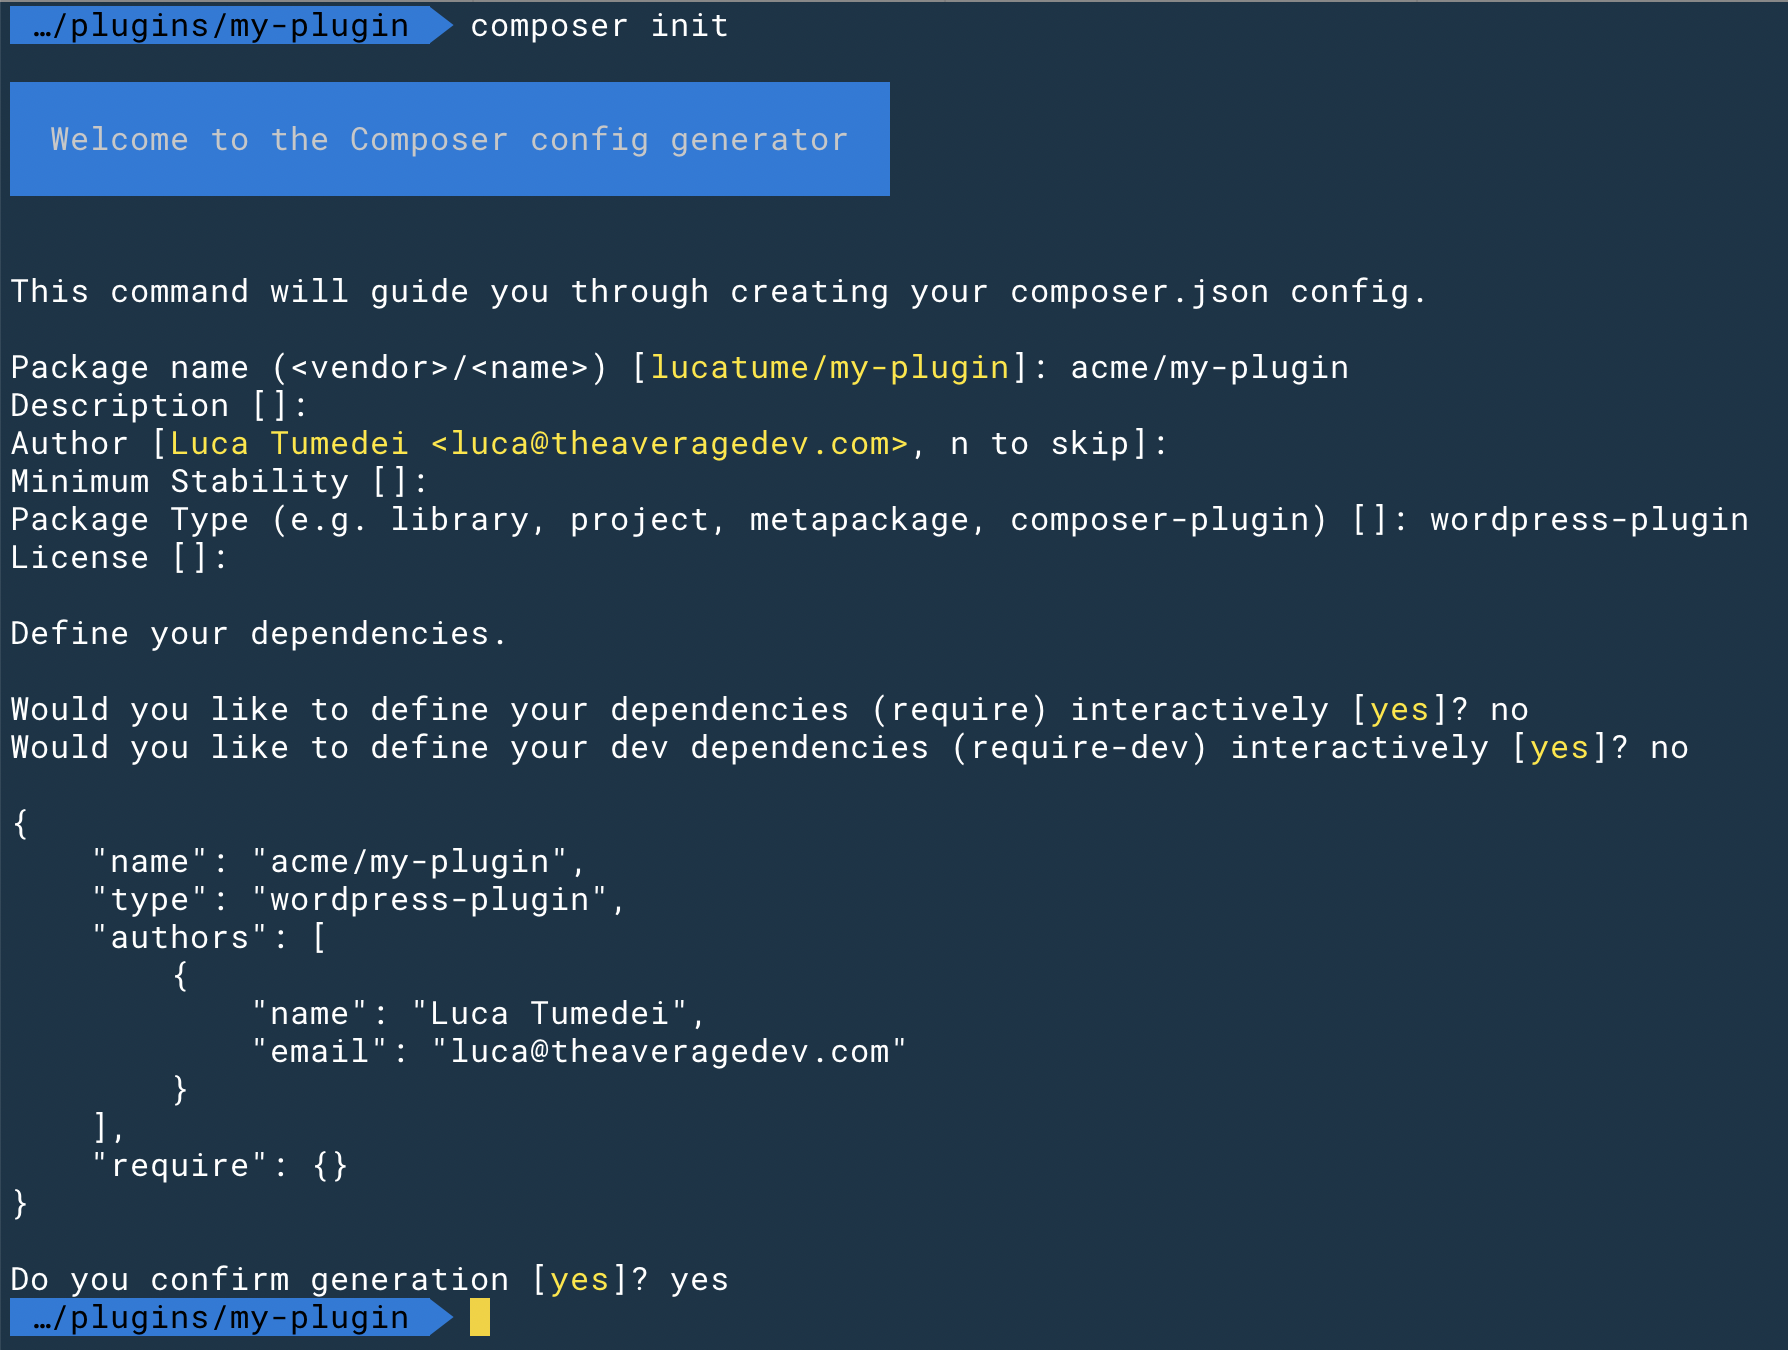The image size is (1788, 1350).
Task: Click the 'no' answer for require dependencies
Action: coord(1509,710)
